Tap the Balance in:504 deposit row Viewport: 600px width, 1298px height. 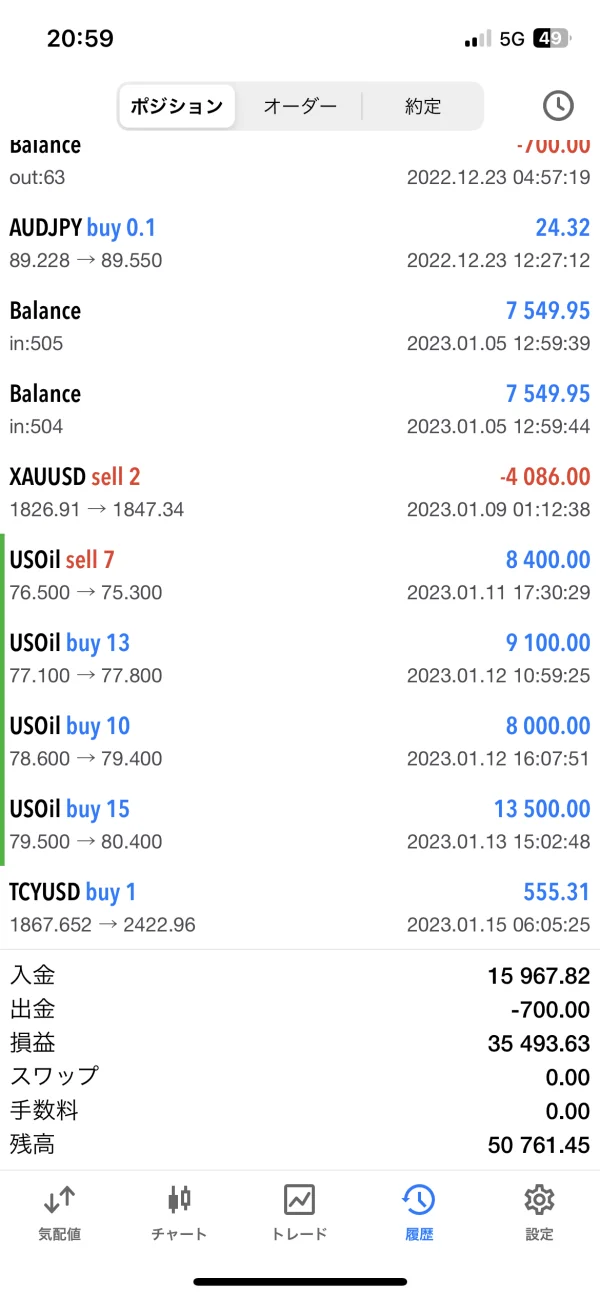tap(300, 410)
